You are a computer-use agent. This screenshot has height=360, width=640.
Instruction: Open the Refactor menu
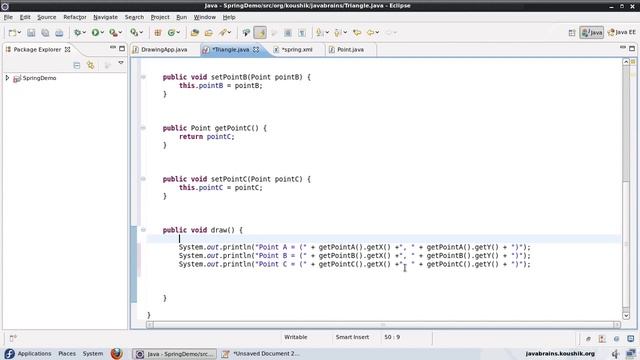coord(75,17)
